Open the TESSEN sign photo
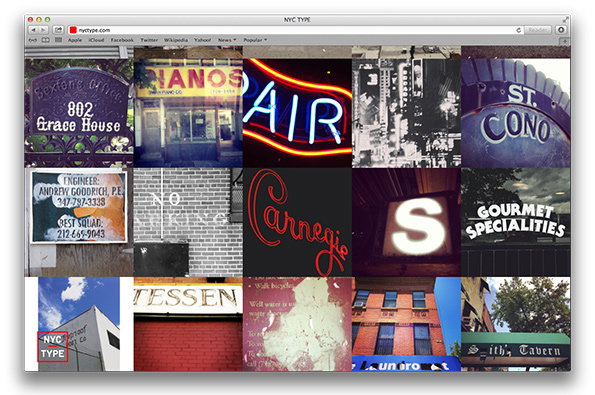This screenshot has height=395, width=595. pos(188,324)
